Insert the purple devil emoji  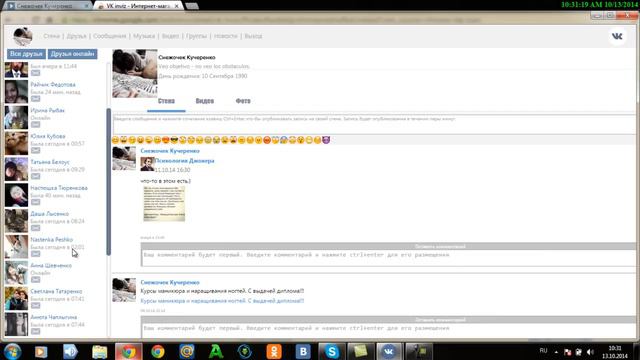point(326,140)
